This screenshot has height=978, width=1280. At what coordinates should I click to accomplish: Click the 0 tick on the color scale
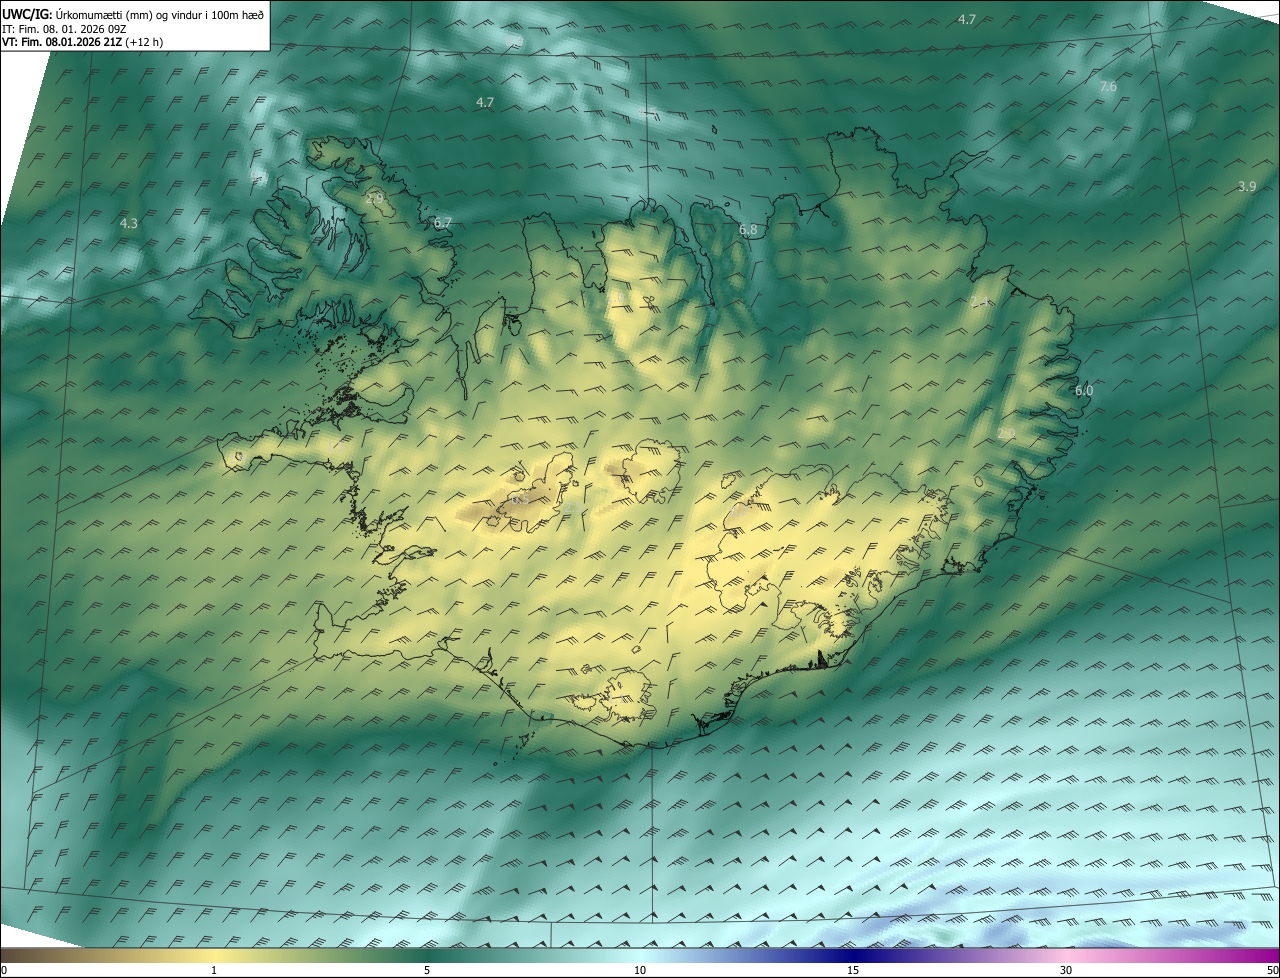(x=4, y=970)
